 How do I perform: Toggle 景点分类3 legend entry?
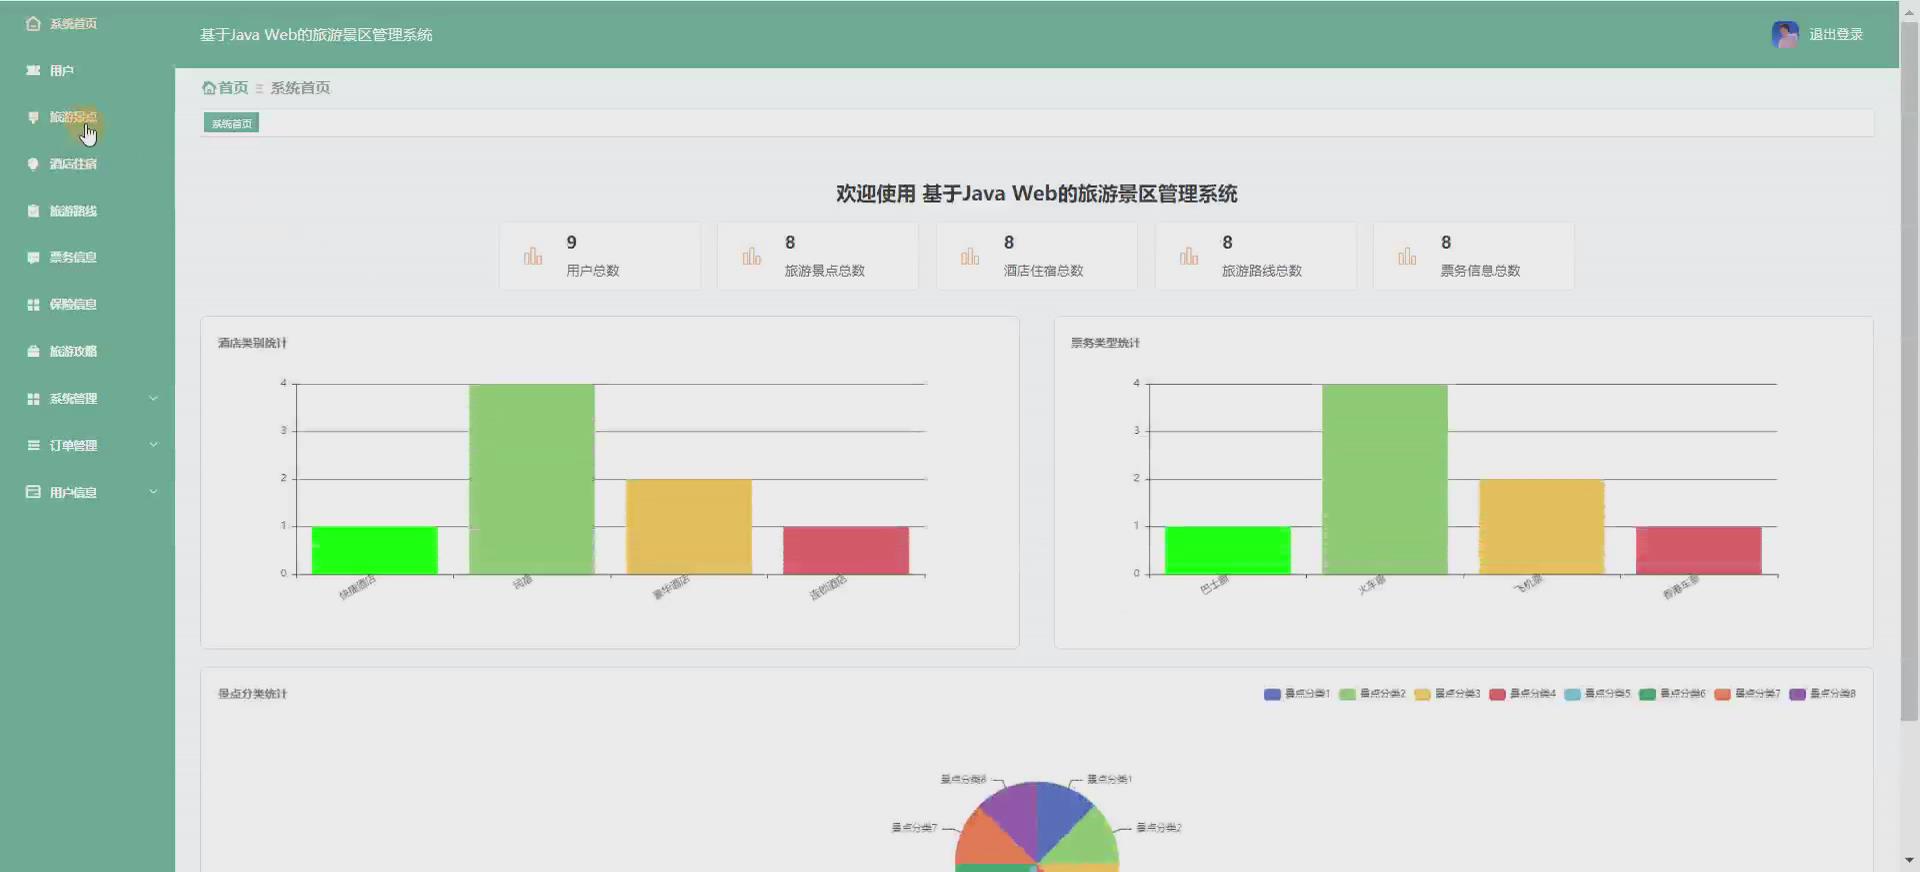coord(1447,694)
